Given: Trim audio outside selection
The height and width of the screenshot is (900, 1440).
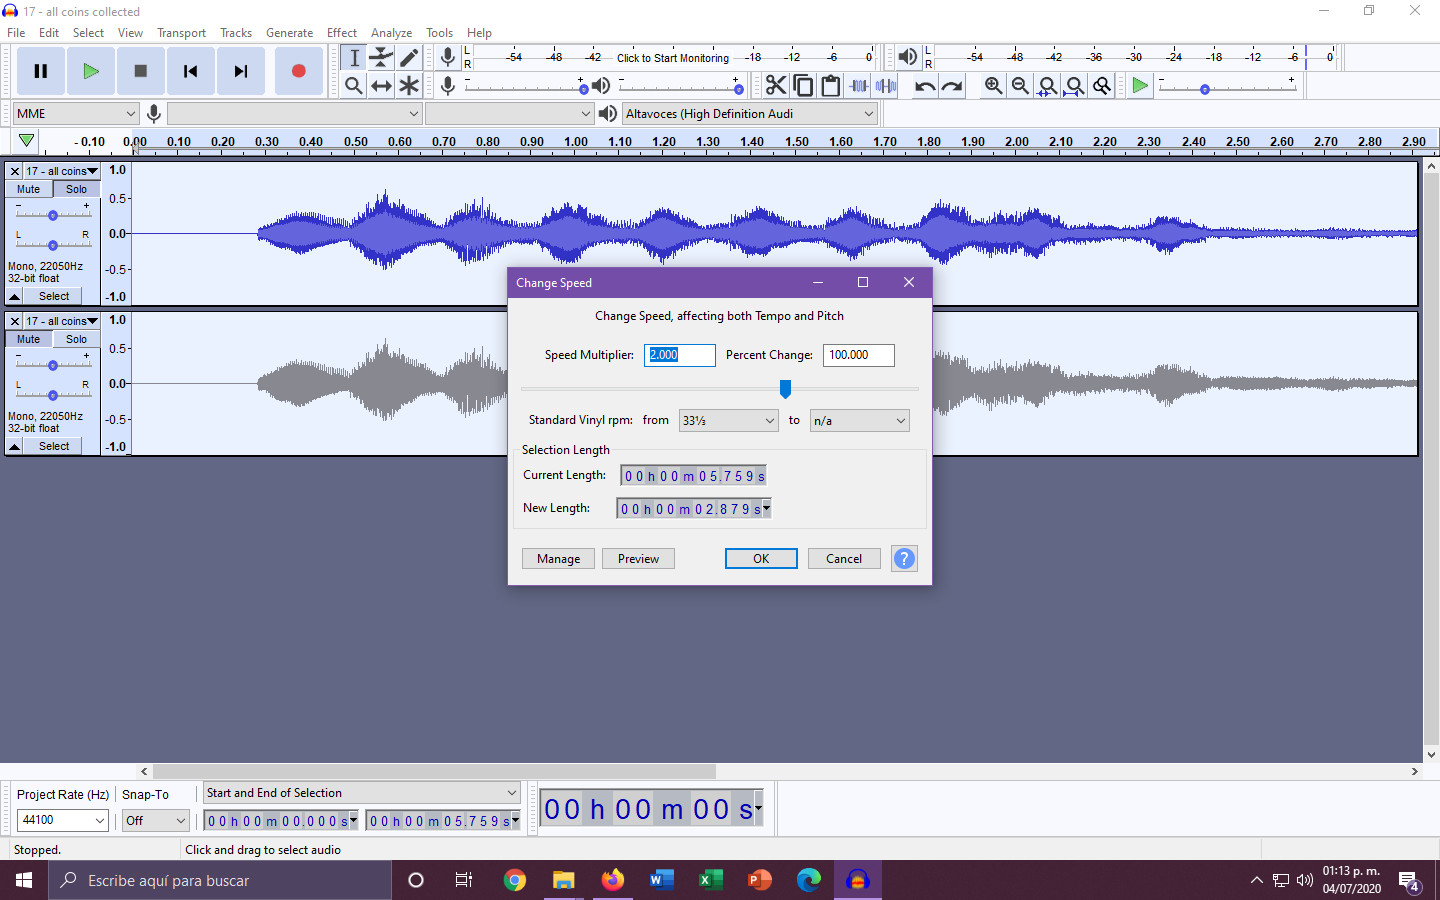Looking at the screenshot, I should click(858, 86).
